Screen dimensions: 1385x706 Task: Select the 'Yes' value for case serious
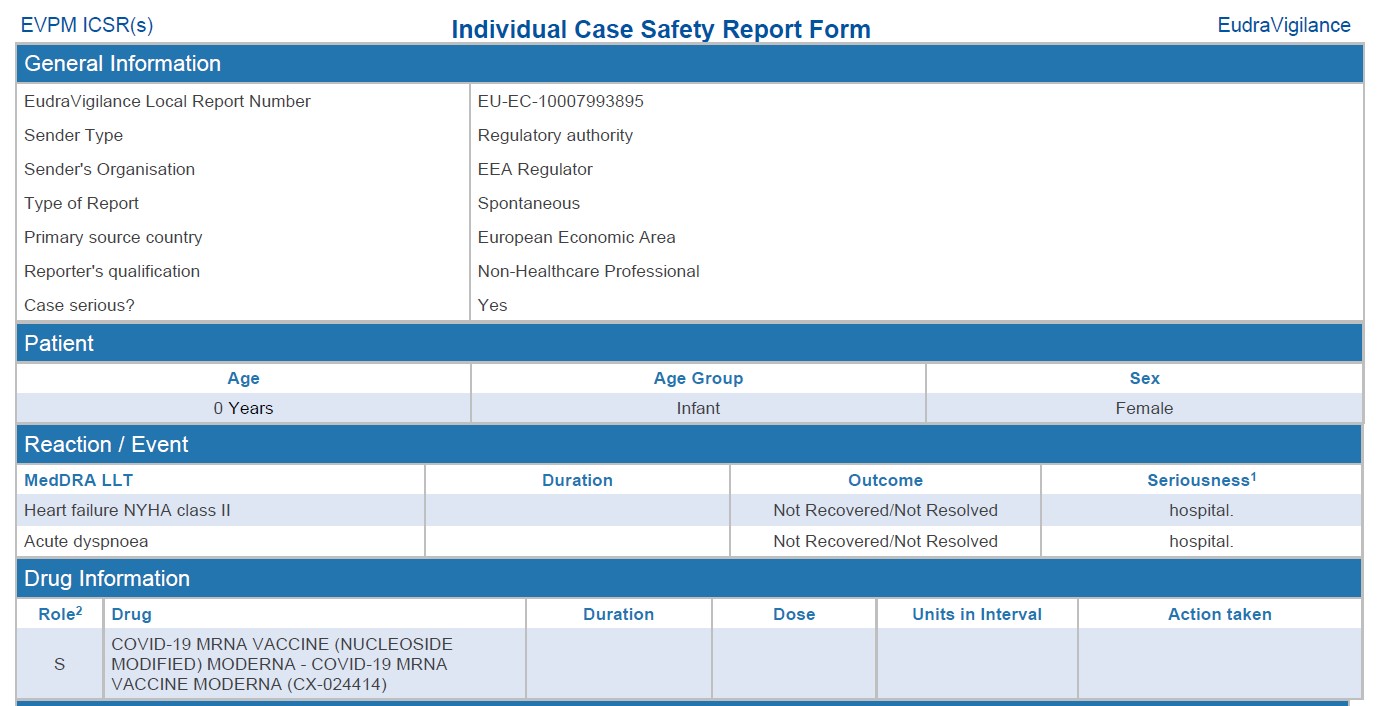pyautogui.click(x=492, y=306)
